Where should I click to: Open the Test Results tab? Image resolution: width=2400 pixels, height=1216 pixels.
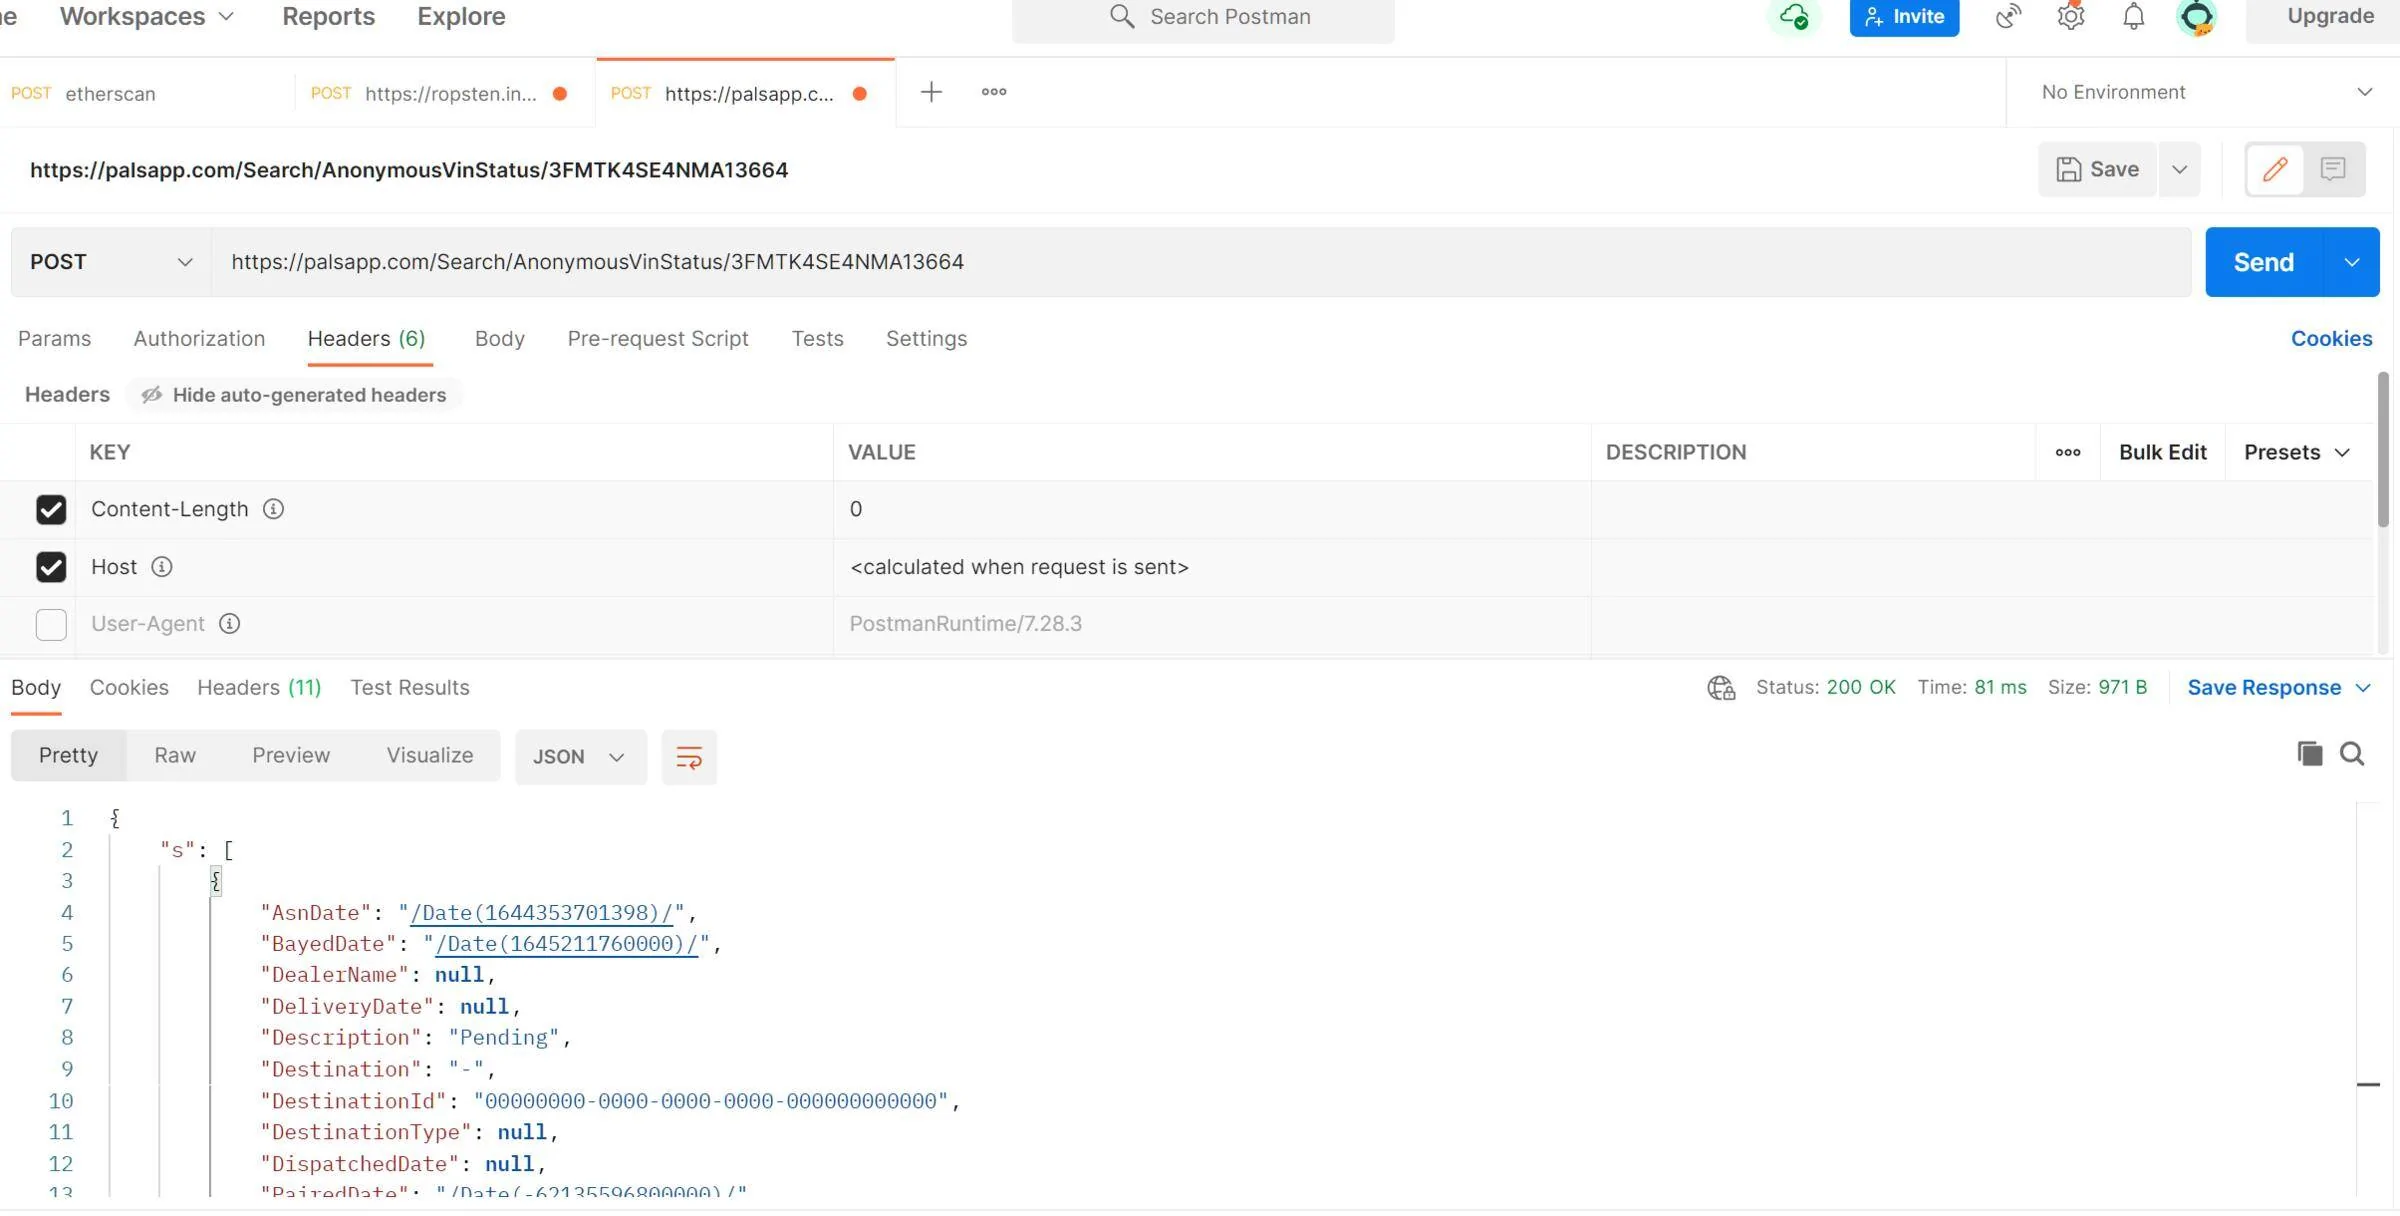tap(409, 688)
